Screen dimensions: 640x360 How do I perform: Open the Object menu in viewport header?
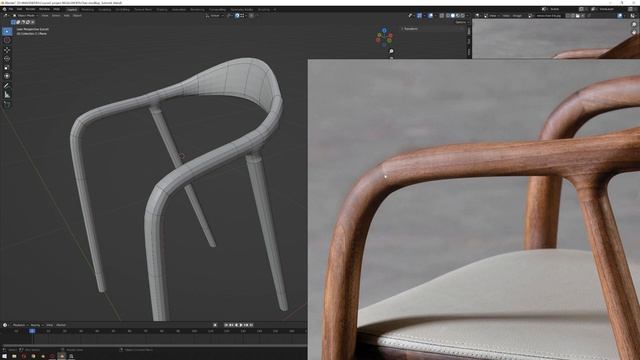coord(77,16)
